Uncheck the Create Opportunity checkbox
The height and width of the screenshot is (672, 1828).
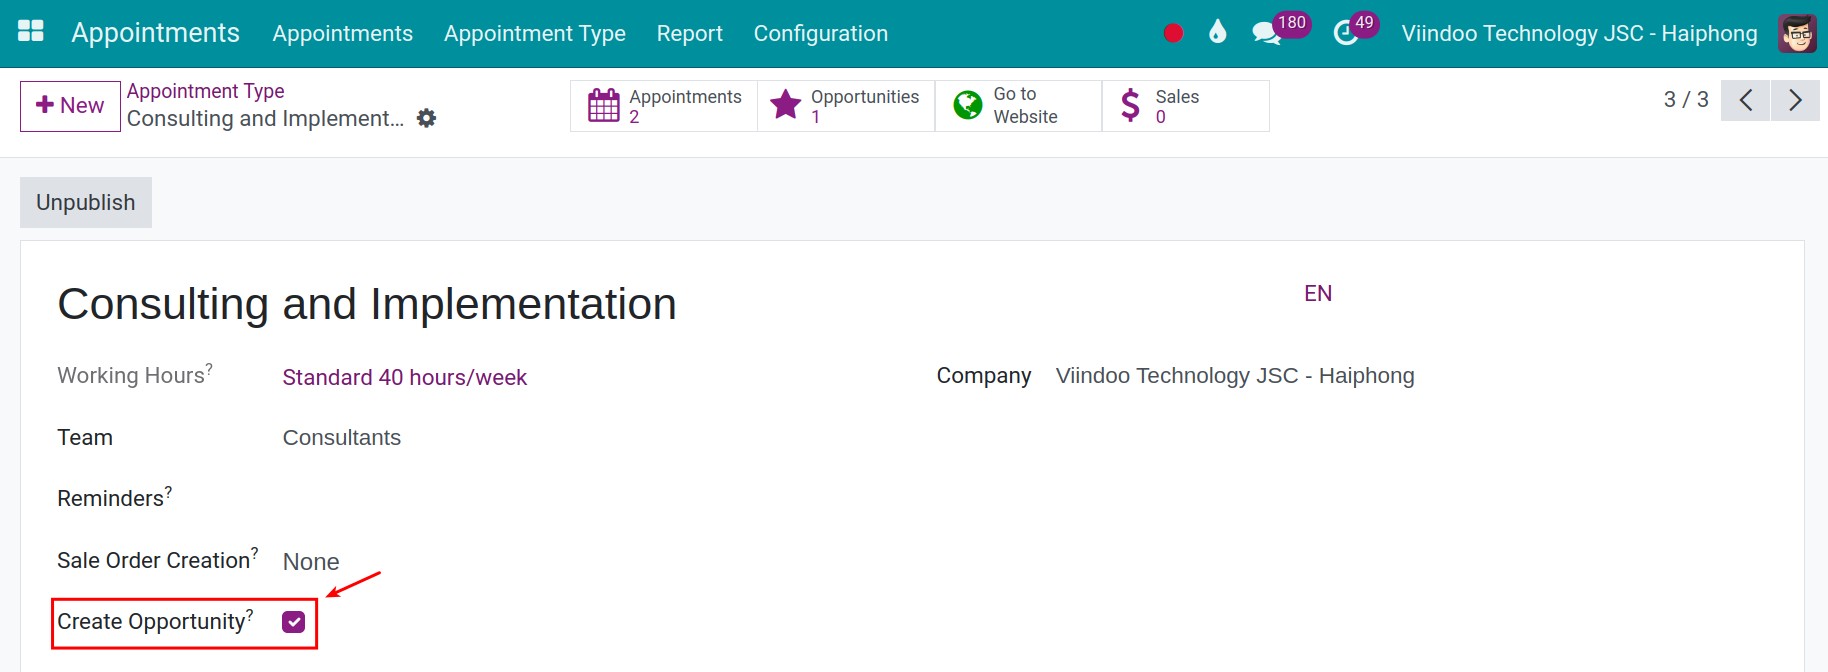pyautogui.click(x=293, y=622)
